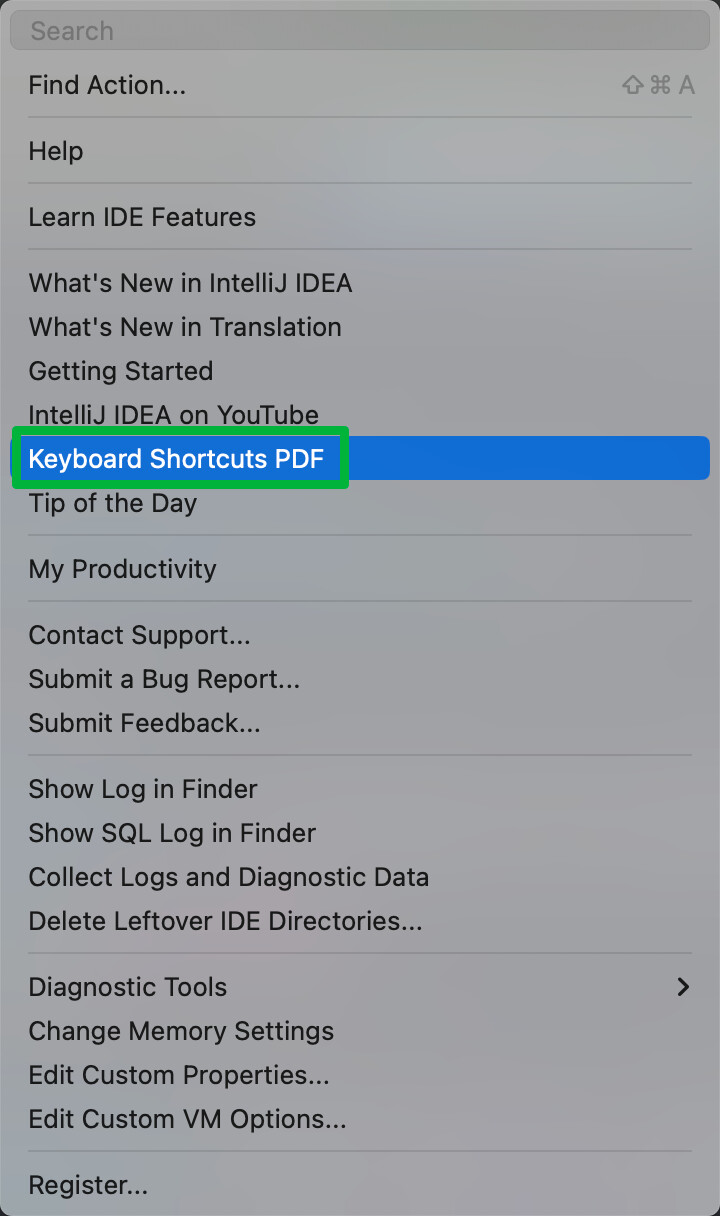Choose Edit Custom VM Options...
The width and height of the screenshot is (720, 1216).
360,1119
